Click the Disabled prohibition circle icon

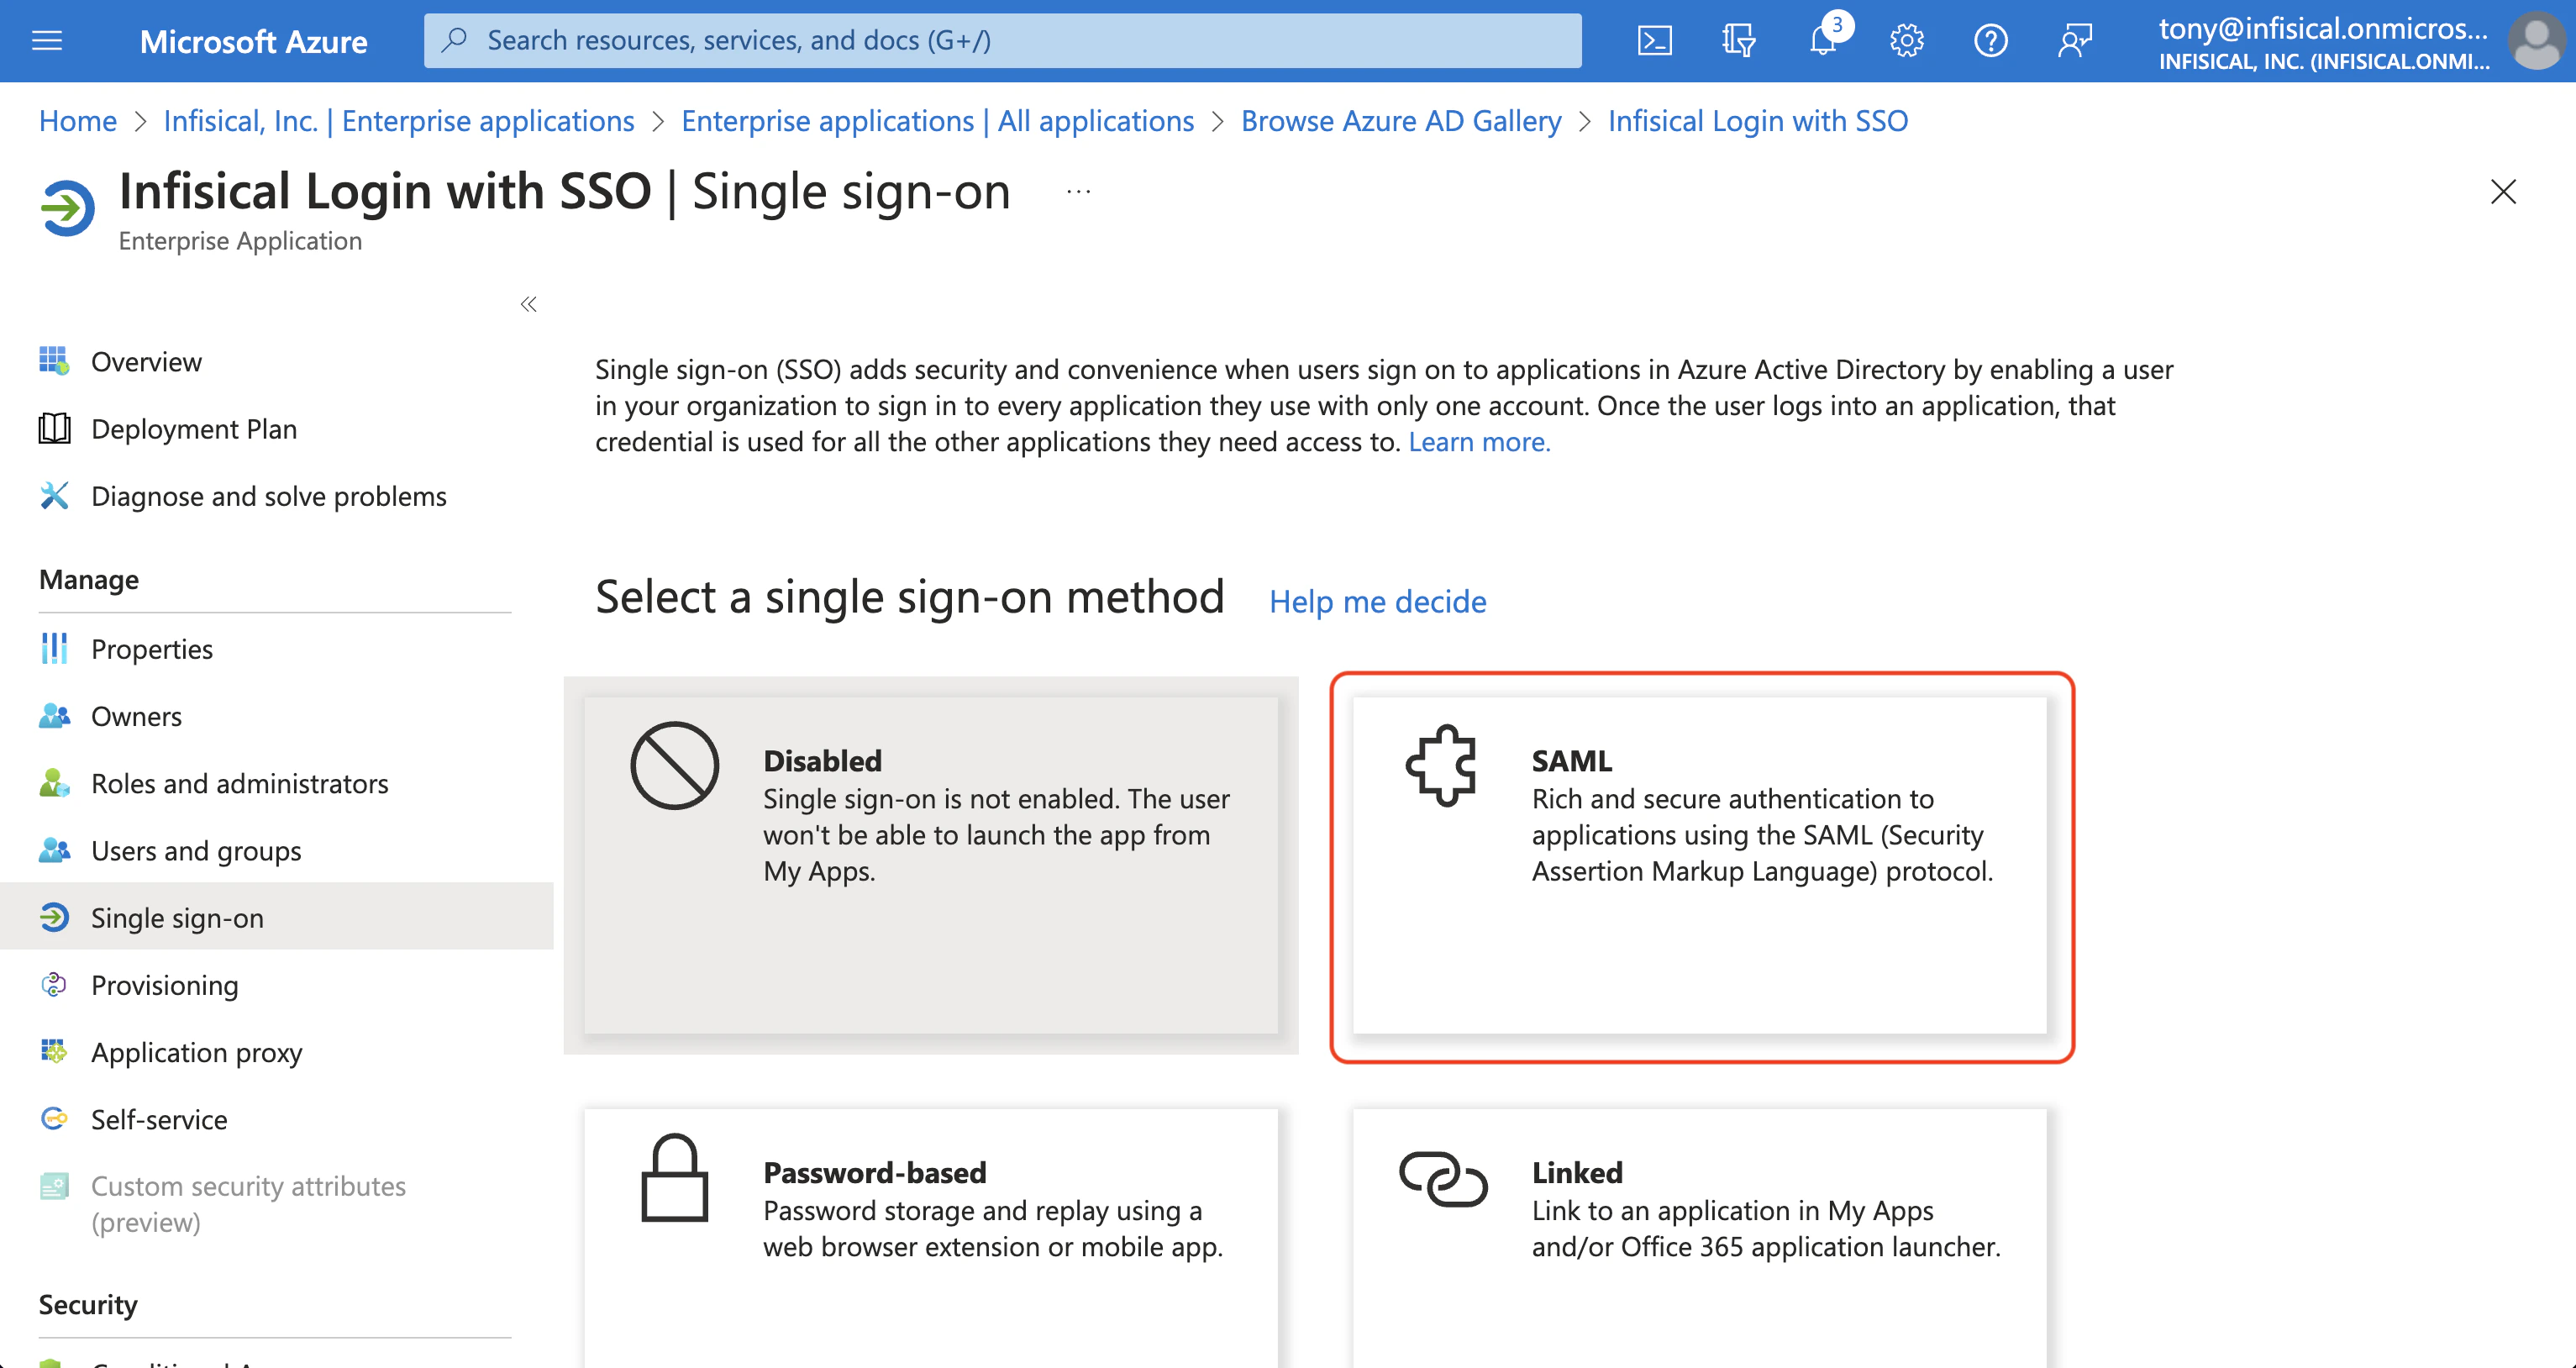[674, 765]
